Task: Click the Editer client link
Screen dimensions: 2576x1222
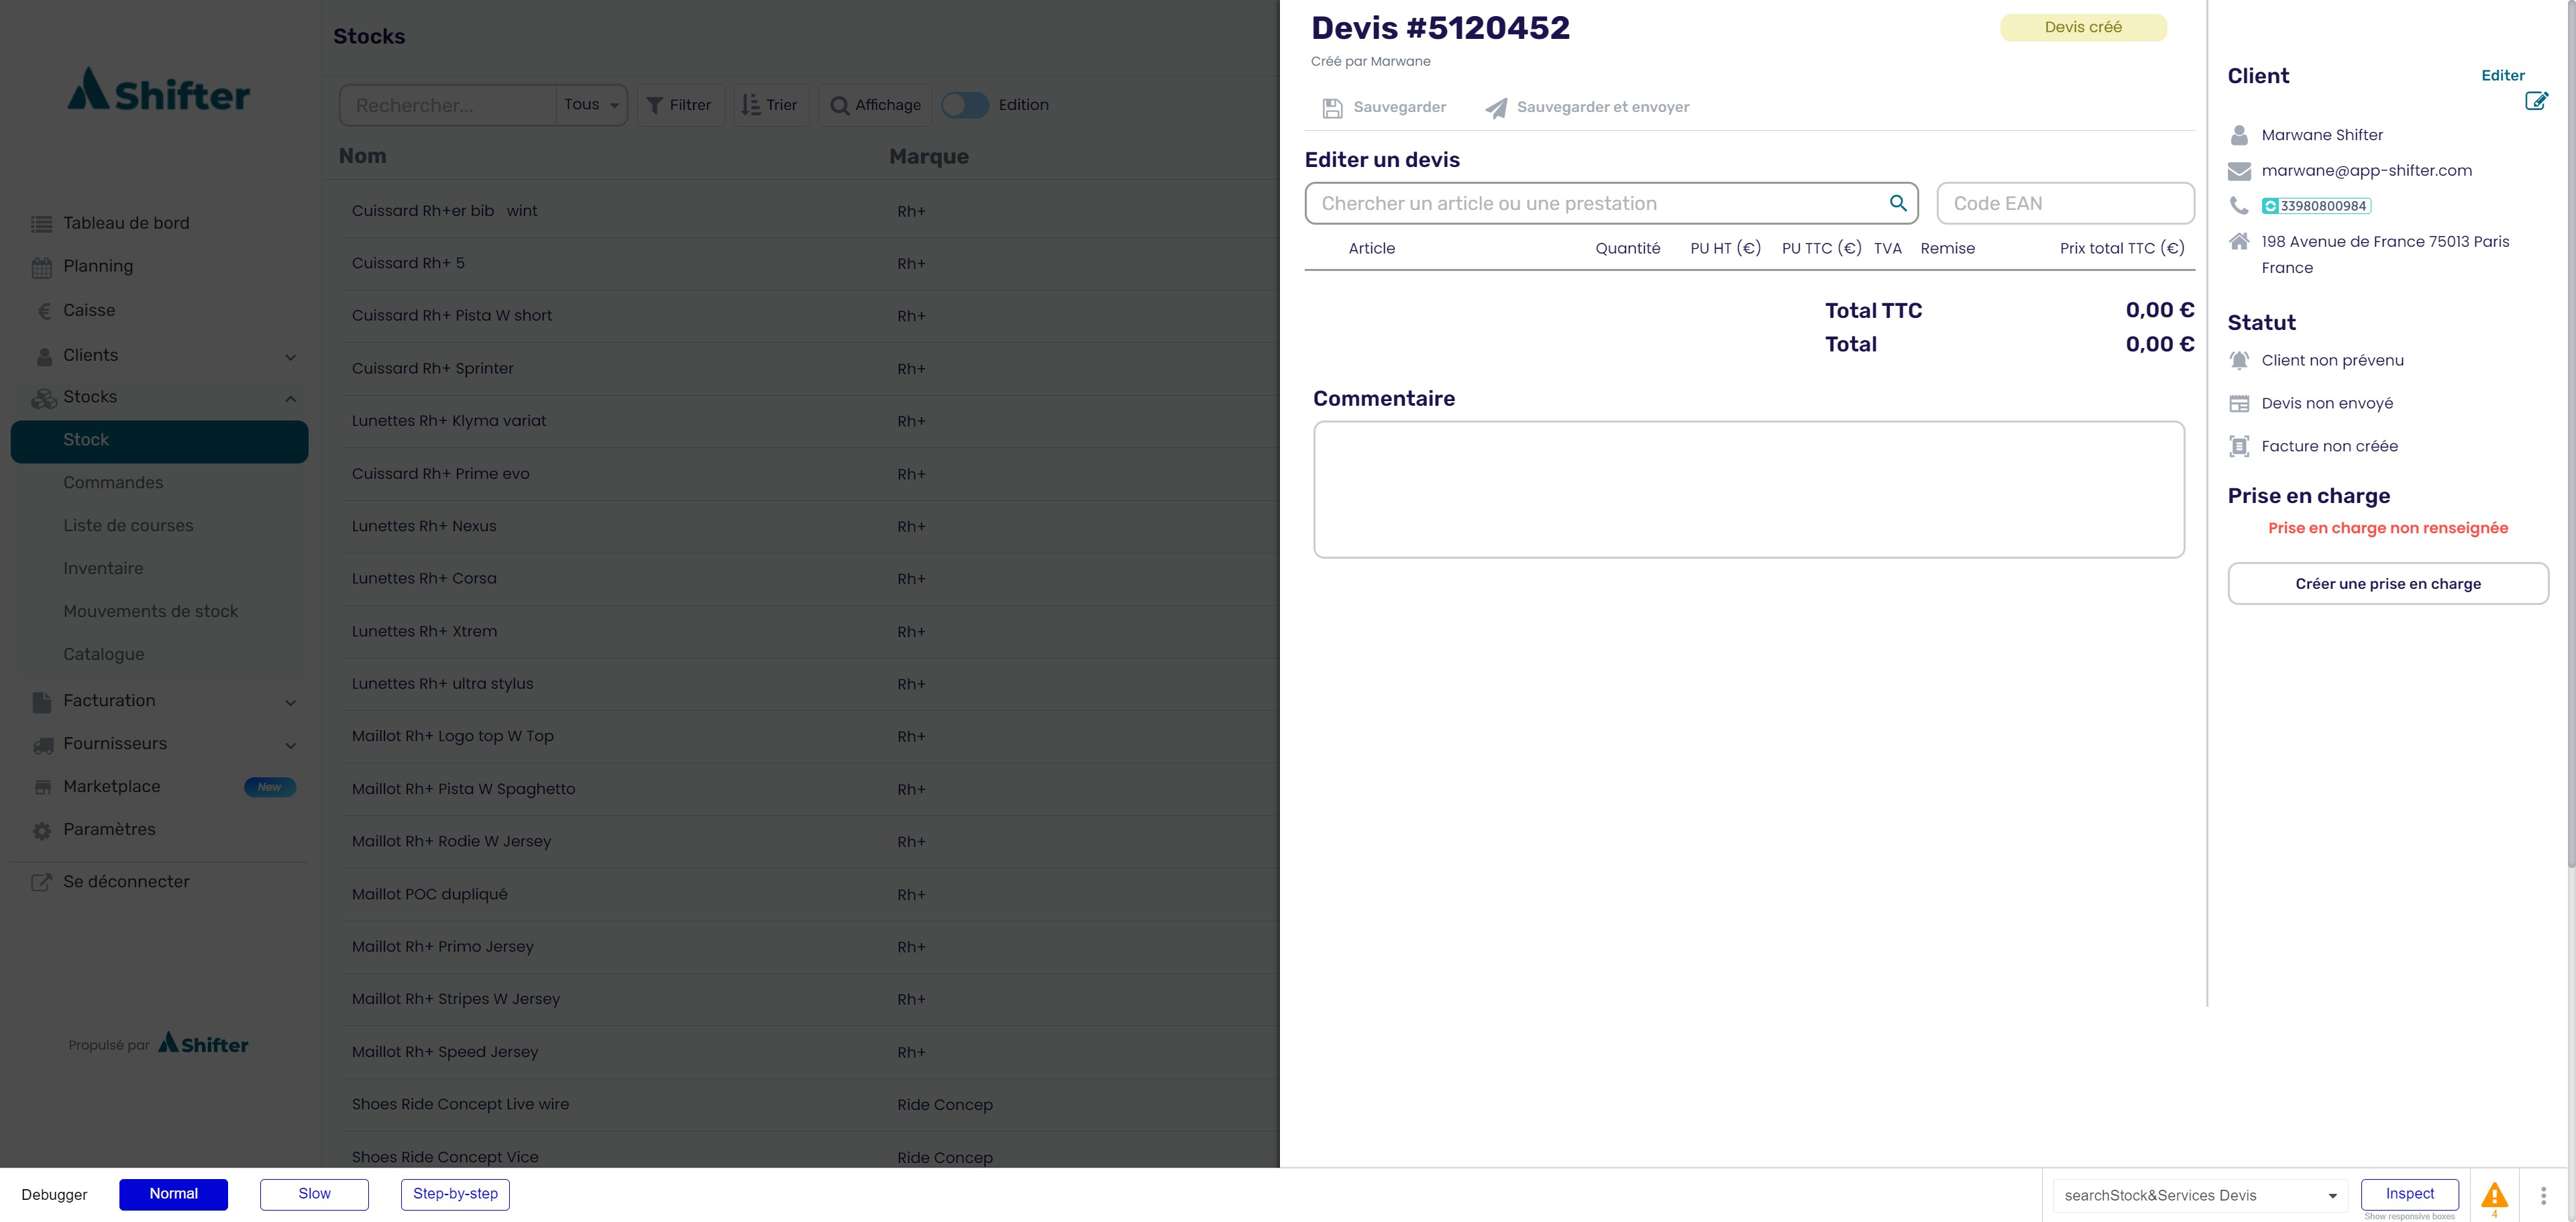Action: (x=2502, y=75)
